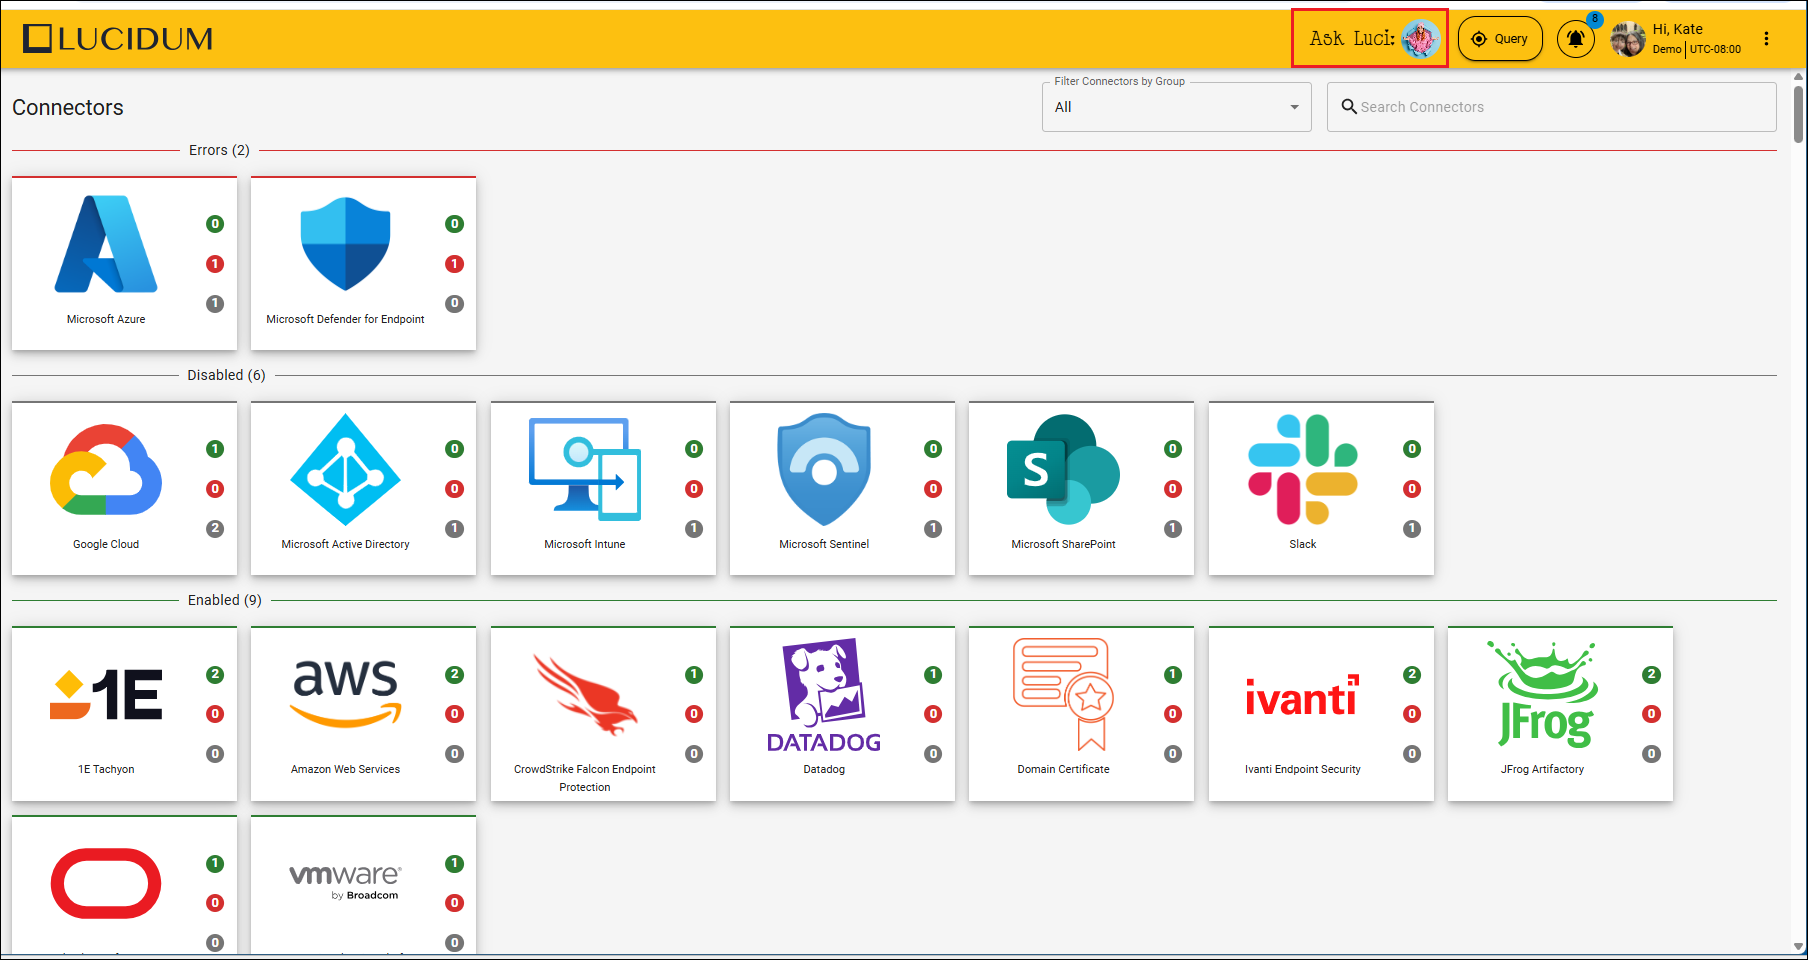Open the Microsoft Defender for Endpoint shield icon
Screen dimensions: 1808x960
[x=345, y=244]
